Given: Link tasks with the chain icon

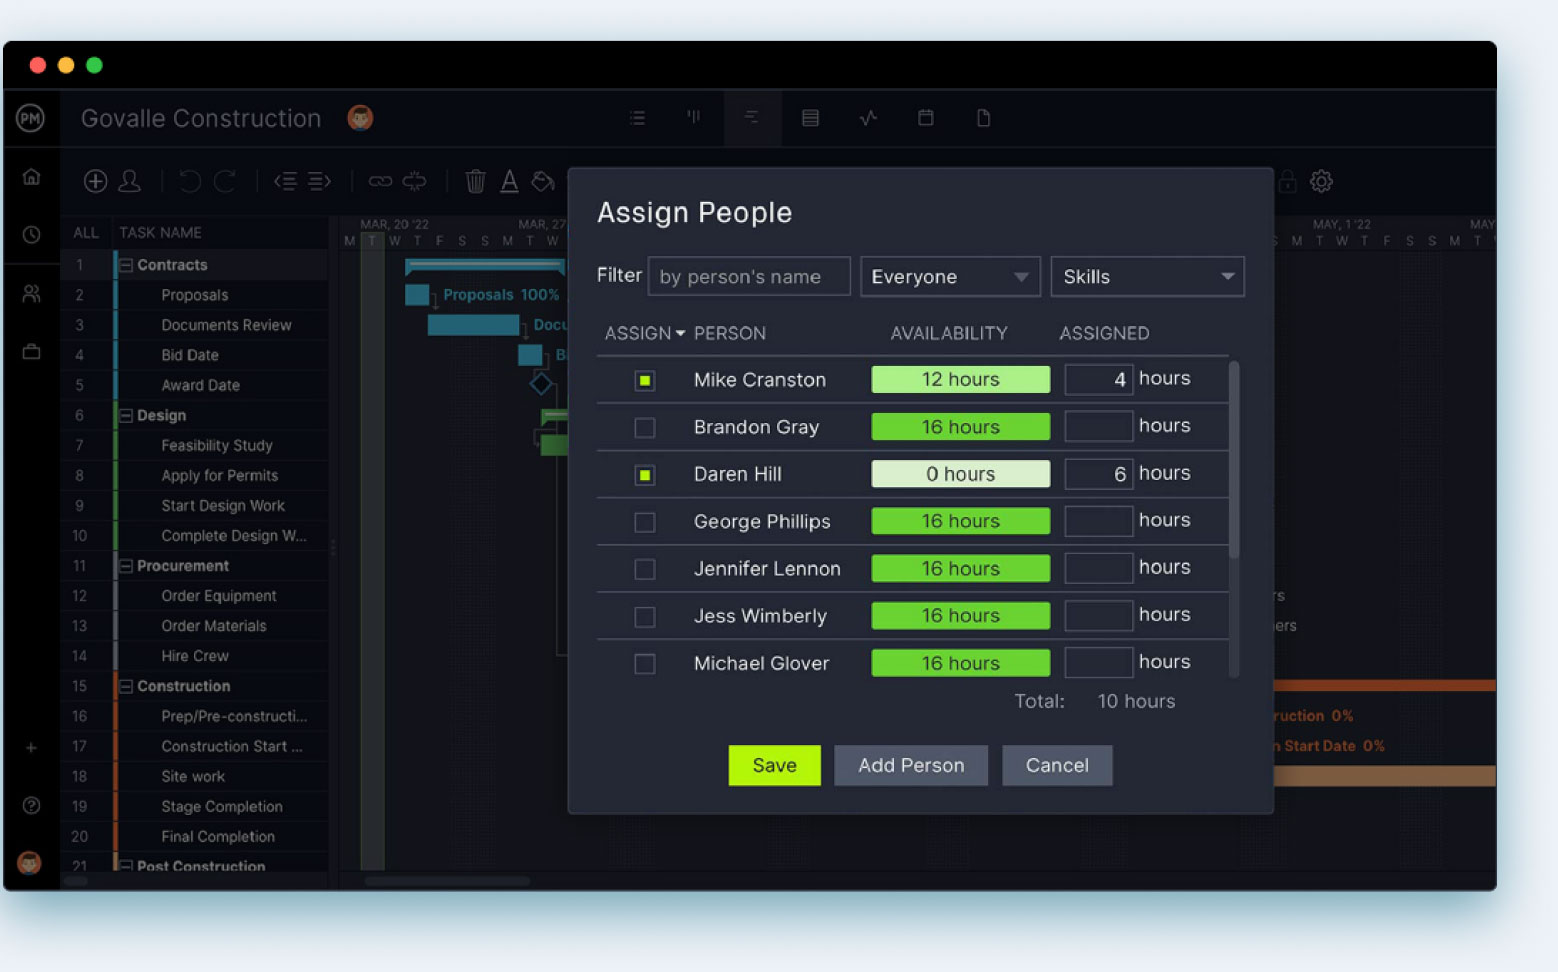Looking at the screenshot, I should coord(380,181).
